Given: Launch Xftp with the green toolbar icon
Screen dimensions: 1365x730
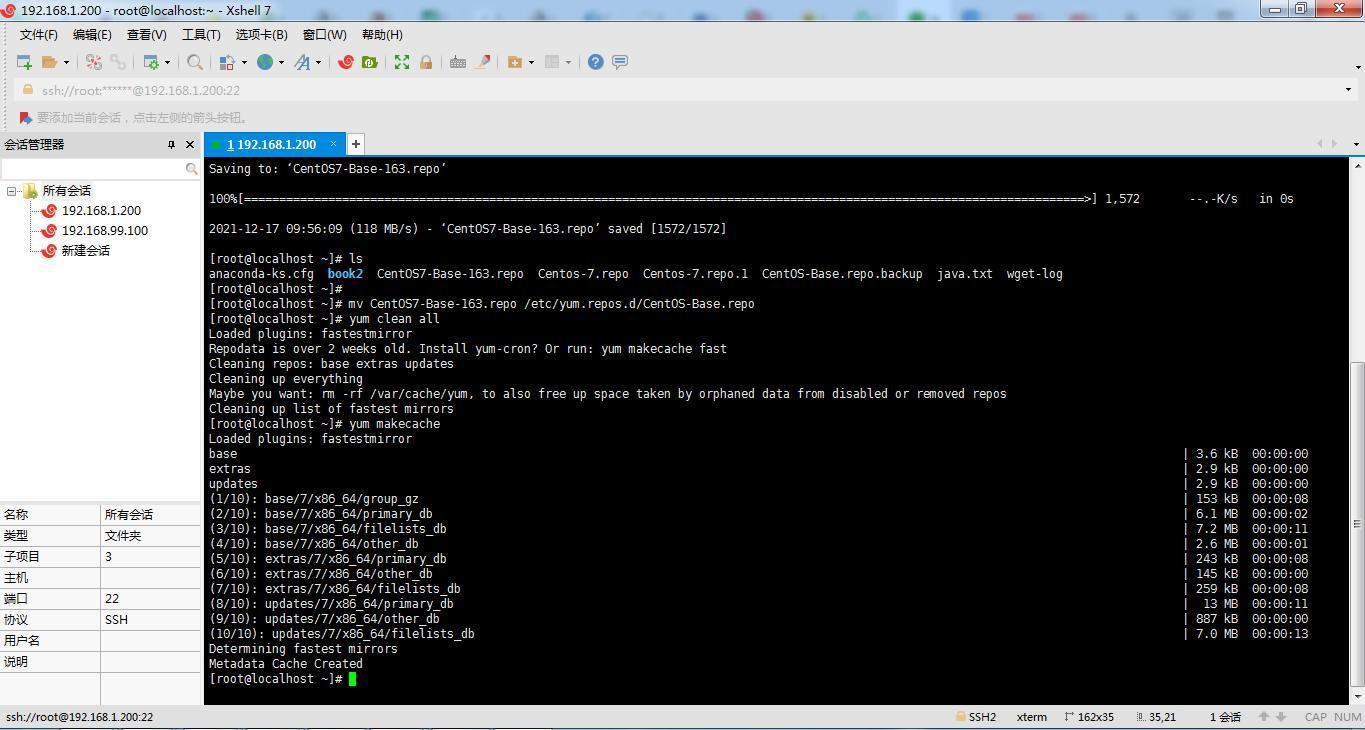Looking at the screenshot, I should 370,62.
